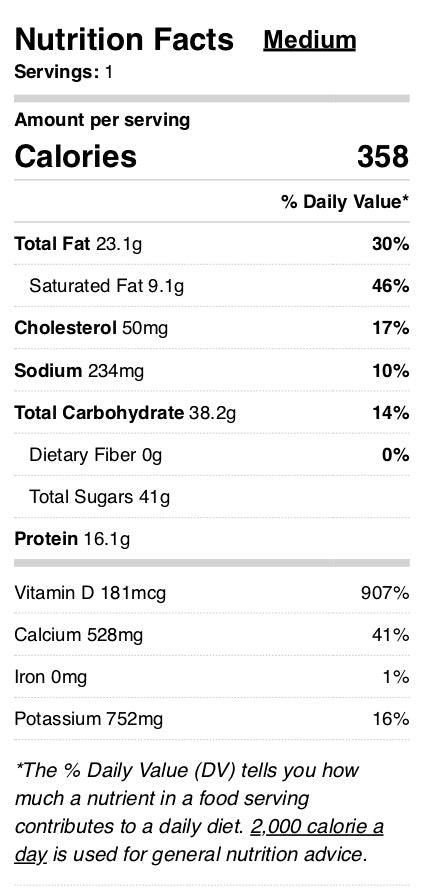Click the Calcium 528mg entry
Image resolution: width=423 pixels, height=888 pixels.
79,635
